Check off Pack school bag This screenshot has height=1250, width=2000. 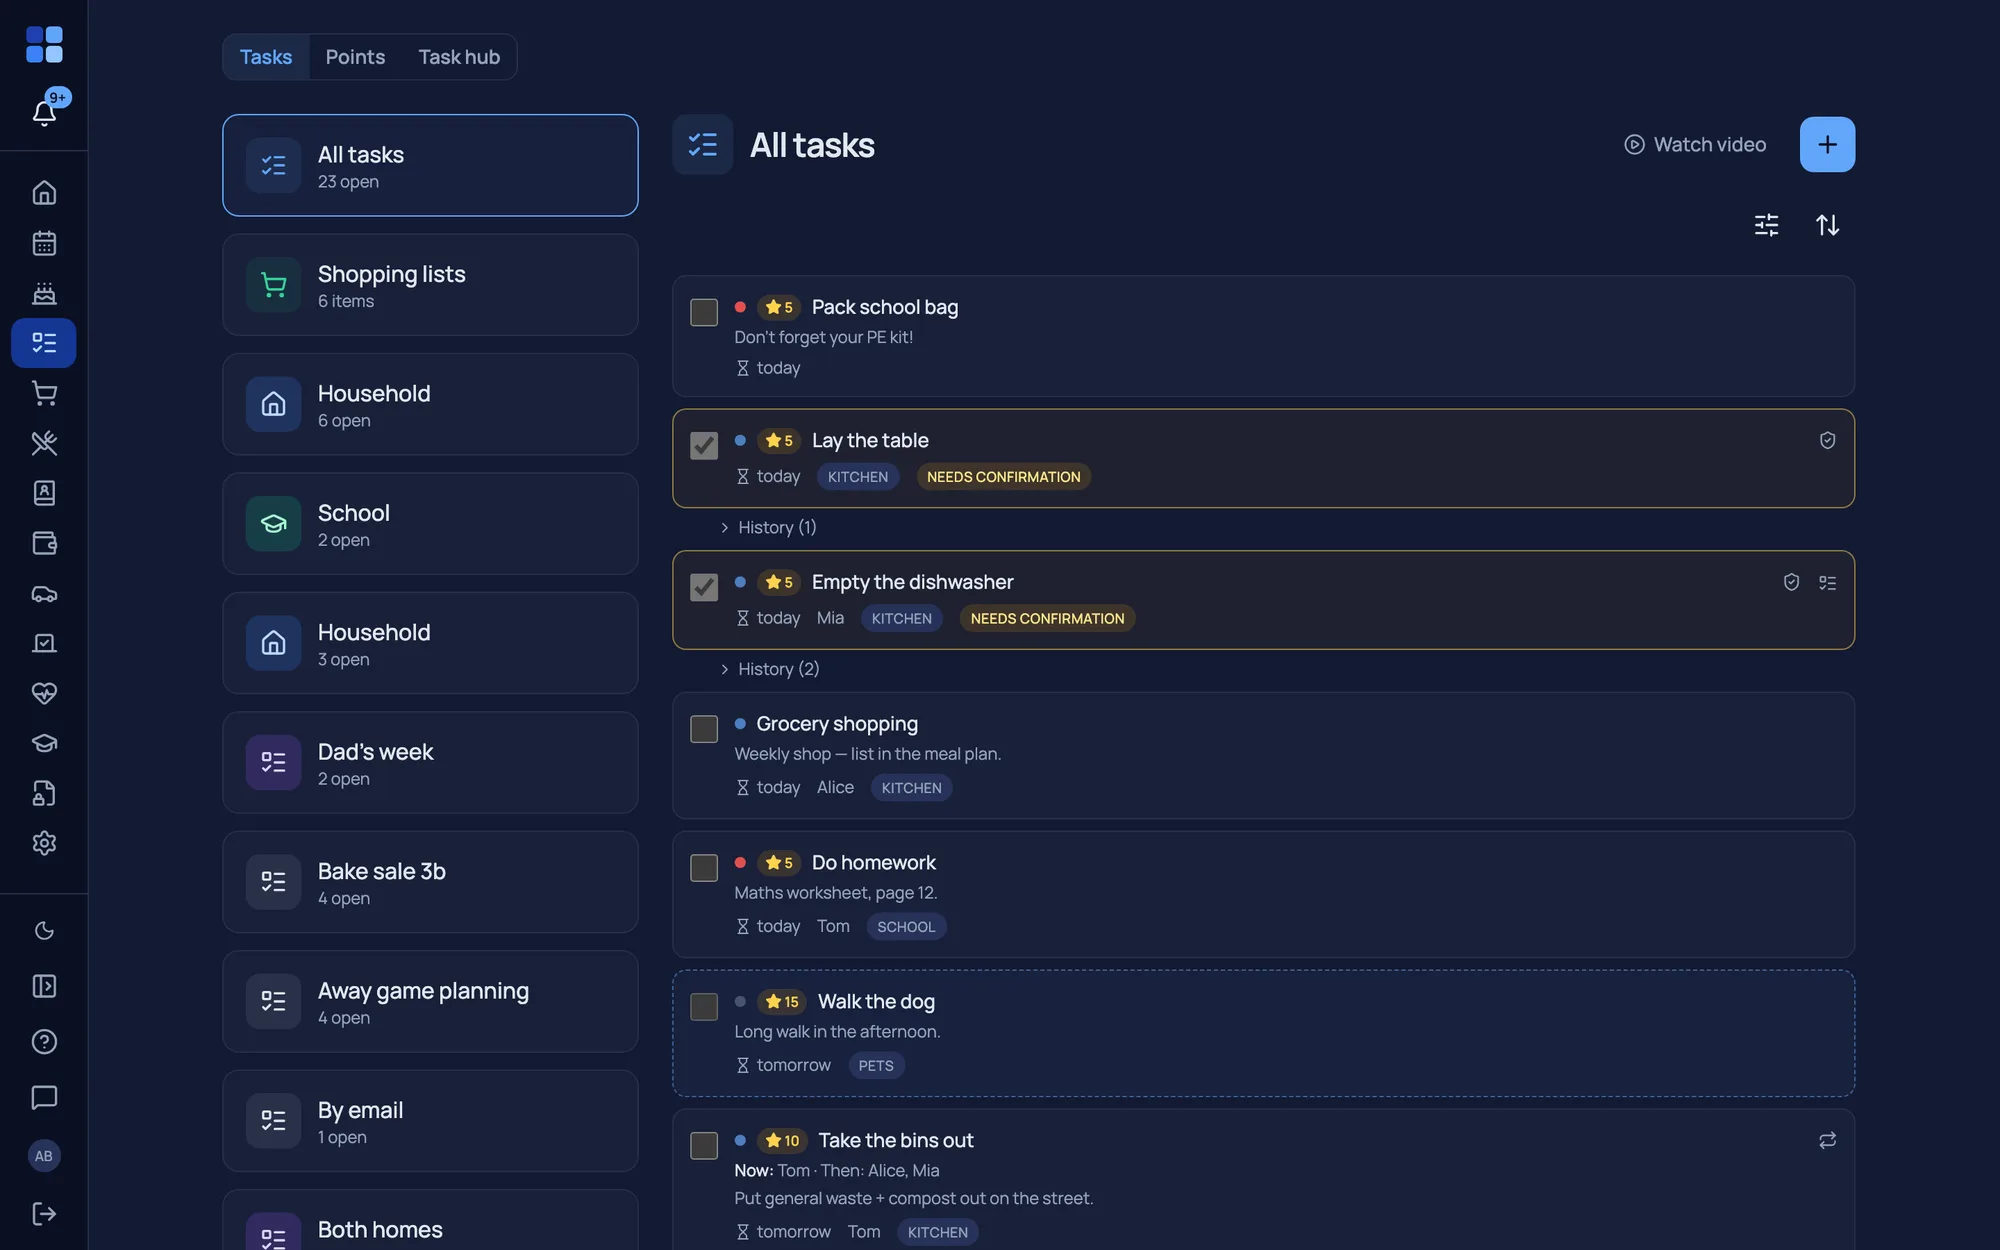(704, 312)
